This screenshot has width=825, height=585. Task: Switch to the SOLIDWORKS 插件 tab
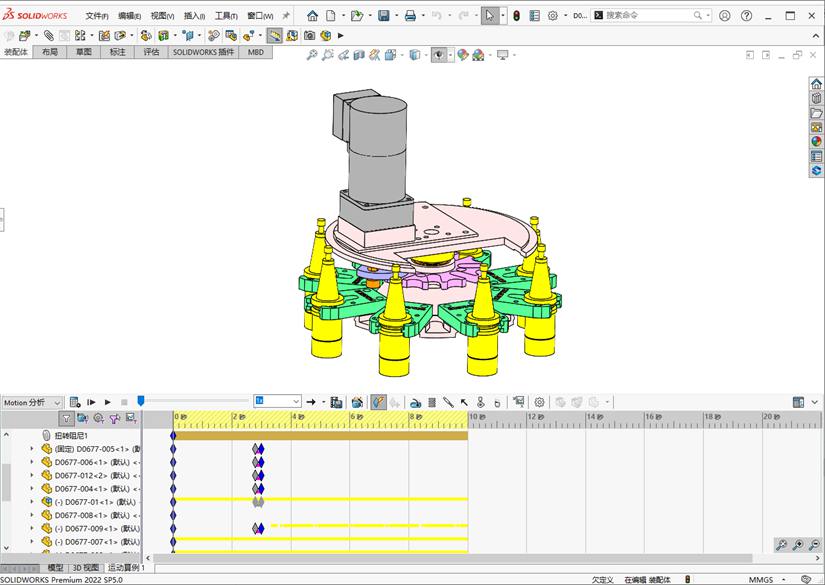[203, 52]
